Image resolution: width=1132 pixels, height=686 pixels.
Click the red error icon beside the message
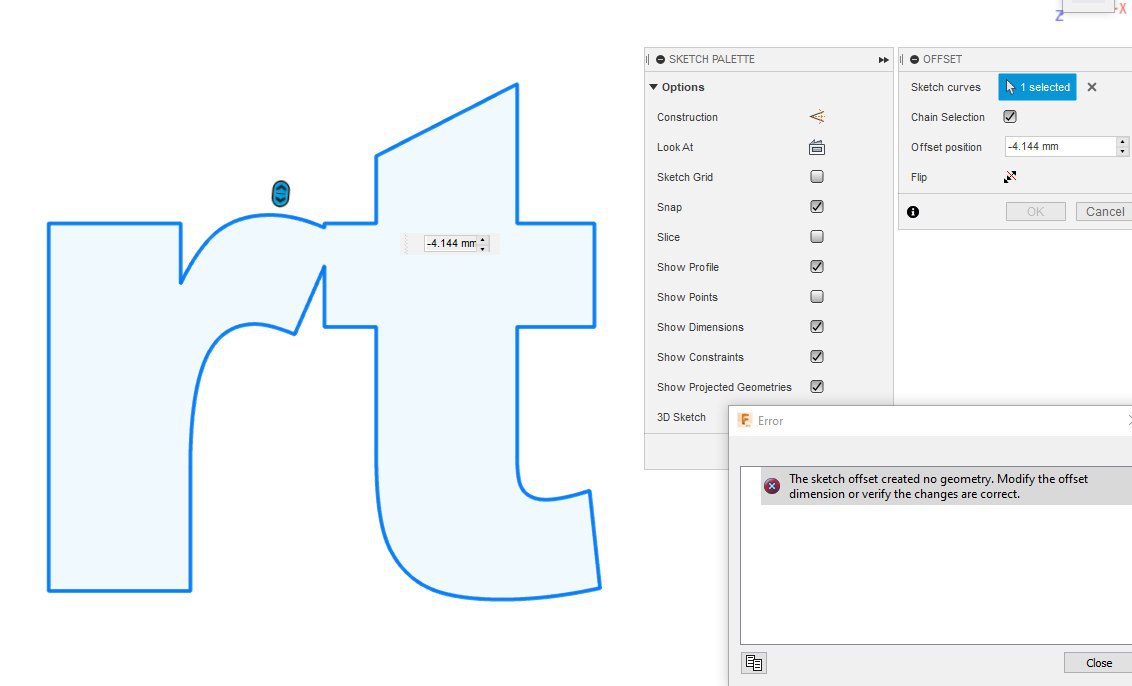[772, 486]
